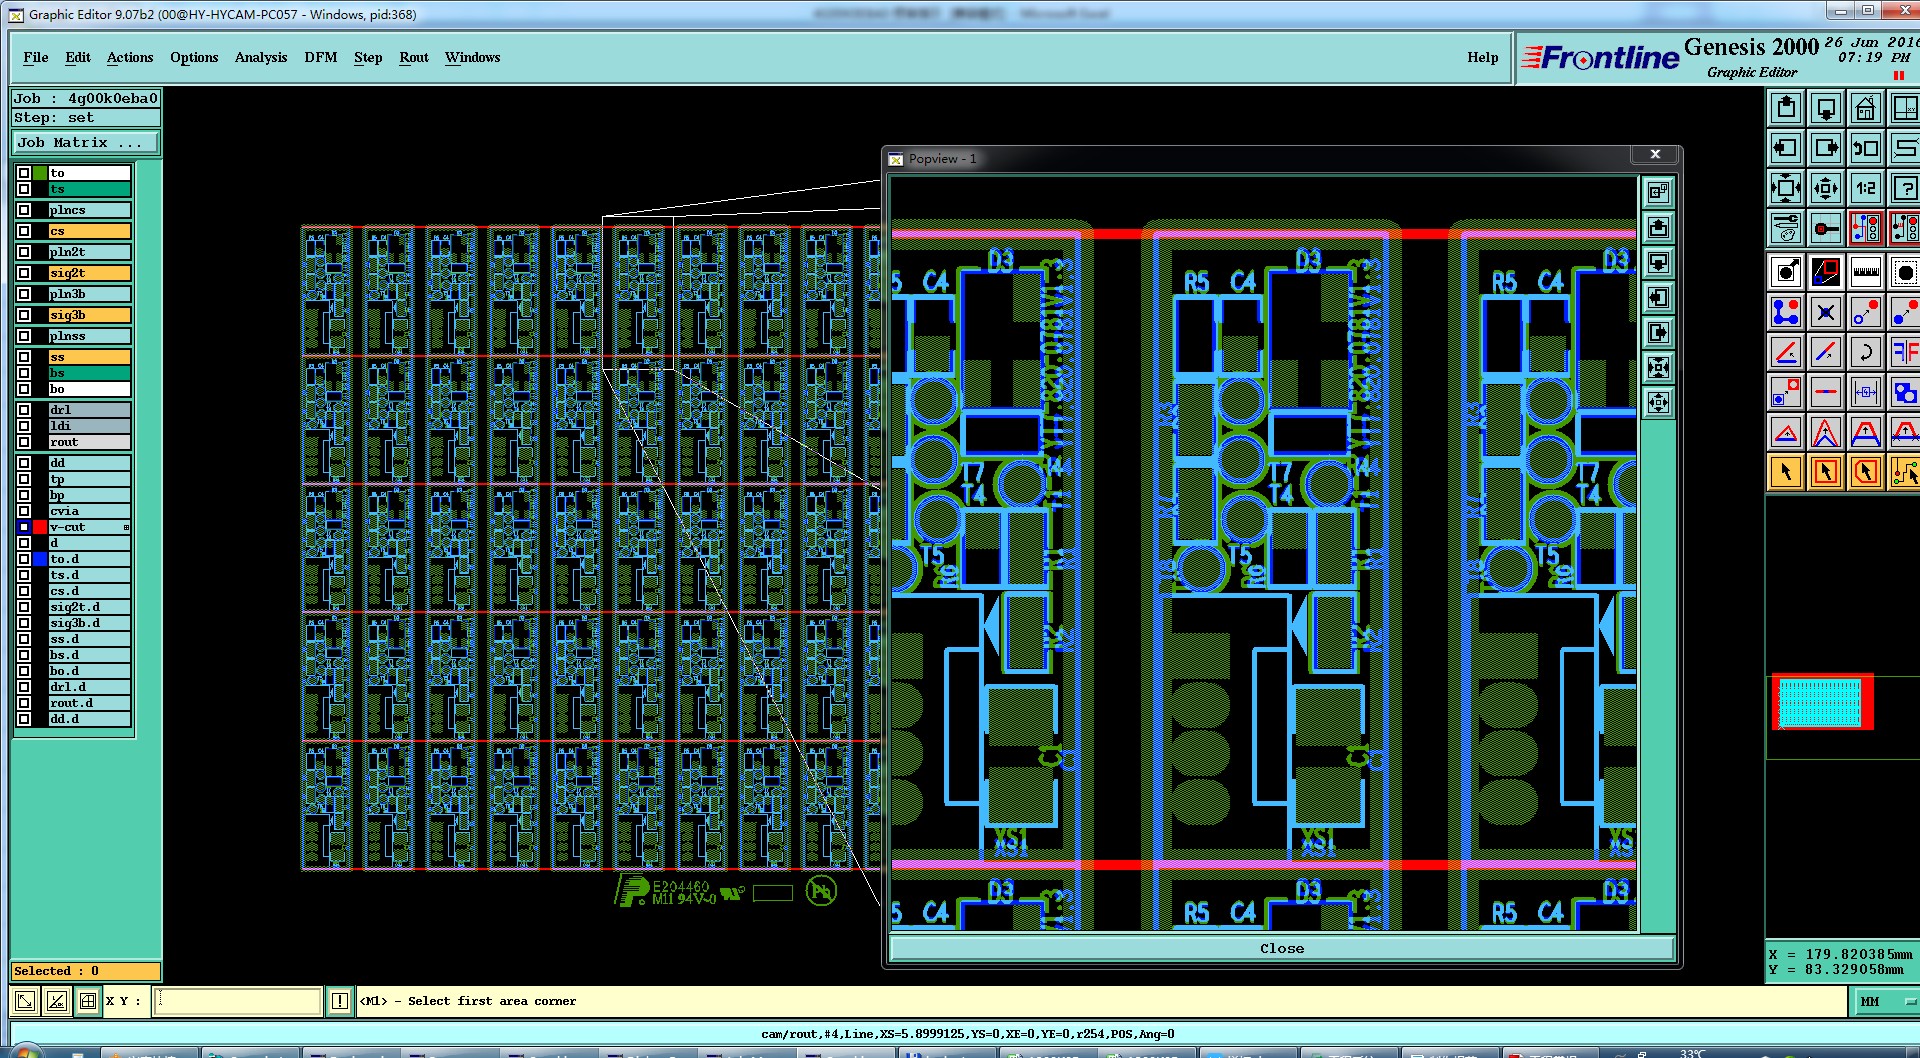Click pan up icon in Popview window

pyautogui.click(x=1659, y=227)
